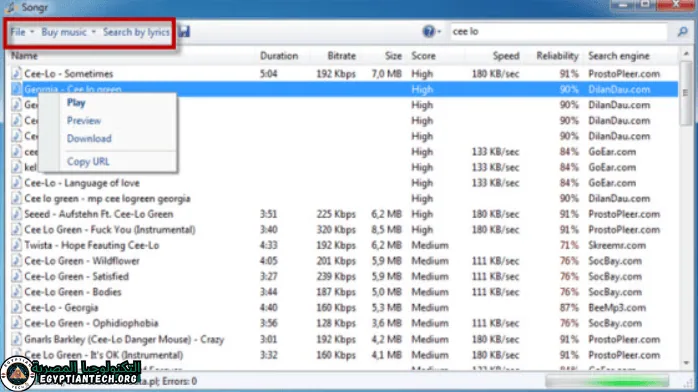Select 'Cee-Lo Green - Bodies'
698x392 pixels.
click(x=73, y=292)
